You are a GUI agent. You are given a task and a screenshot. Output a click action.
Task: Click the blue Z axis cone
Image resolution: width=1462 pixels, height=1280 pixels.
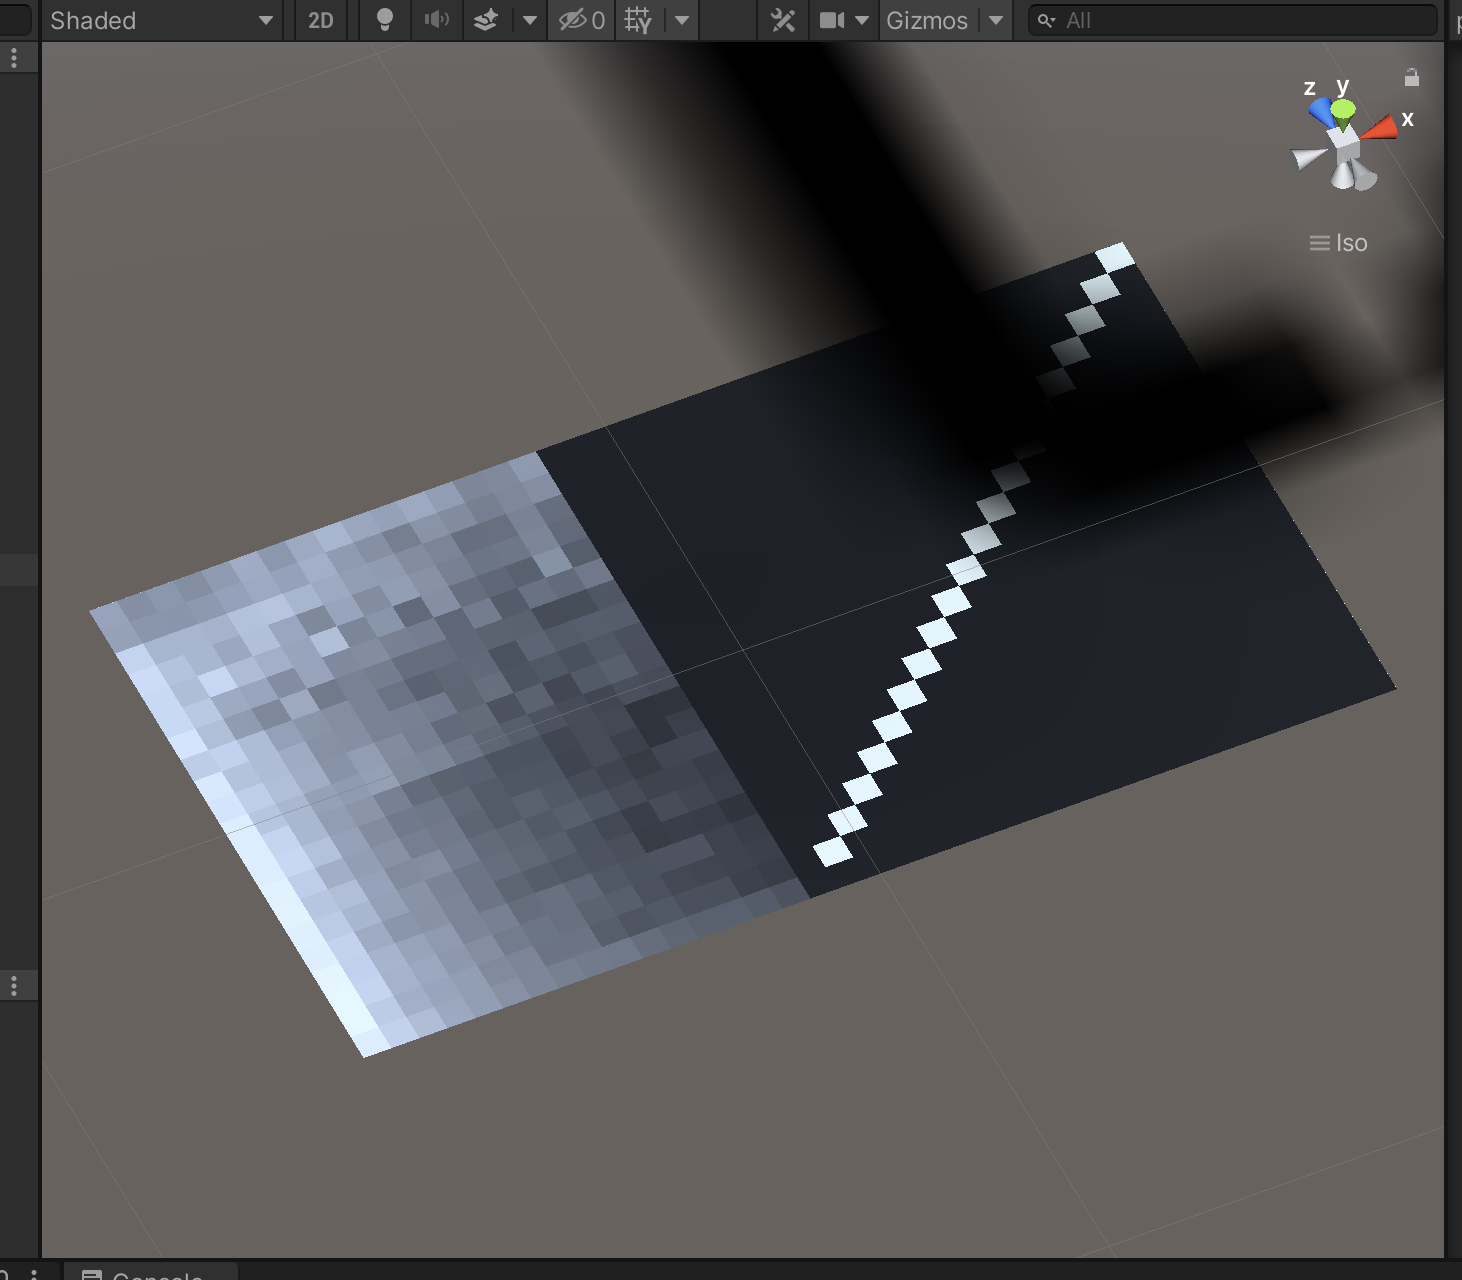click(x=1322, y=111)
